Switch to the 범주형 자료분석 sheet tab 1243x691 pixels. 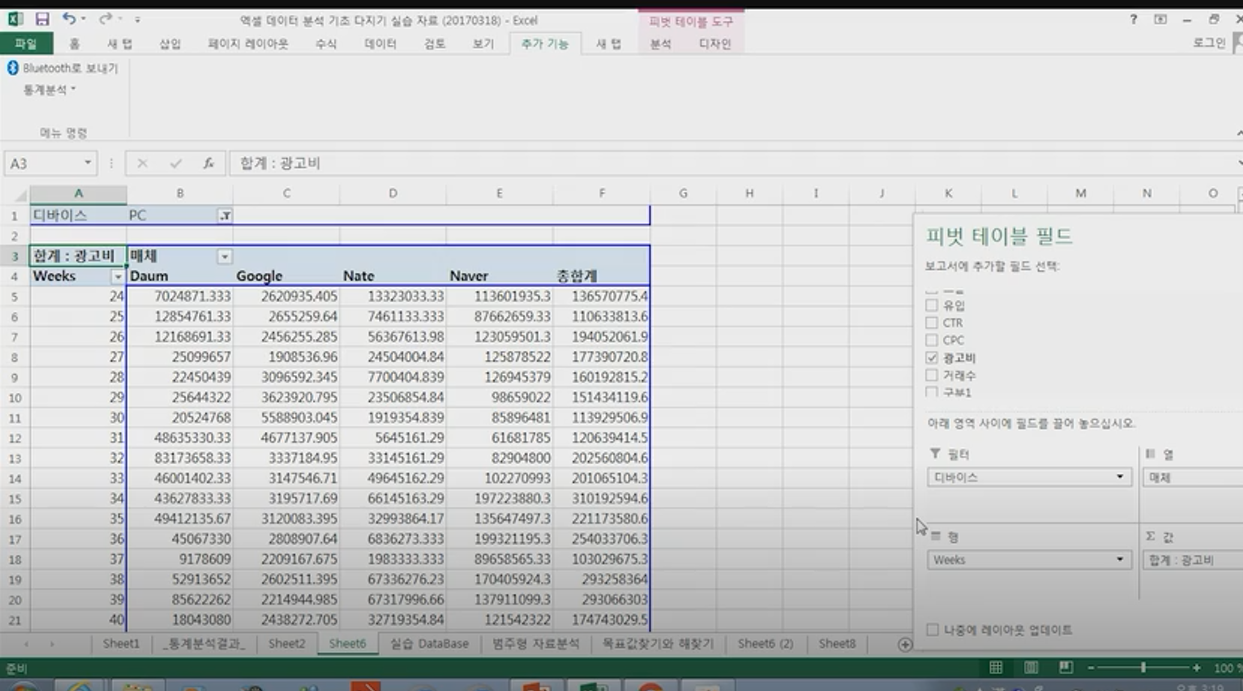535,644
